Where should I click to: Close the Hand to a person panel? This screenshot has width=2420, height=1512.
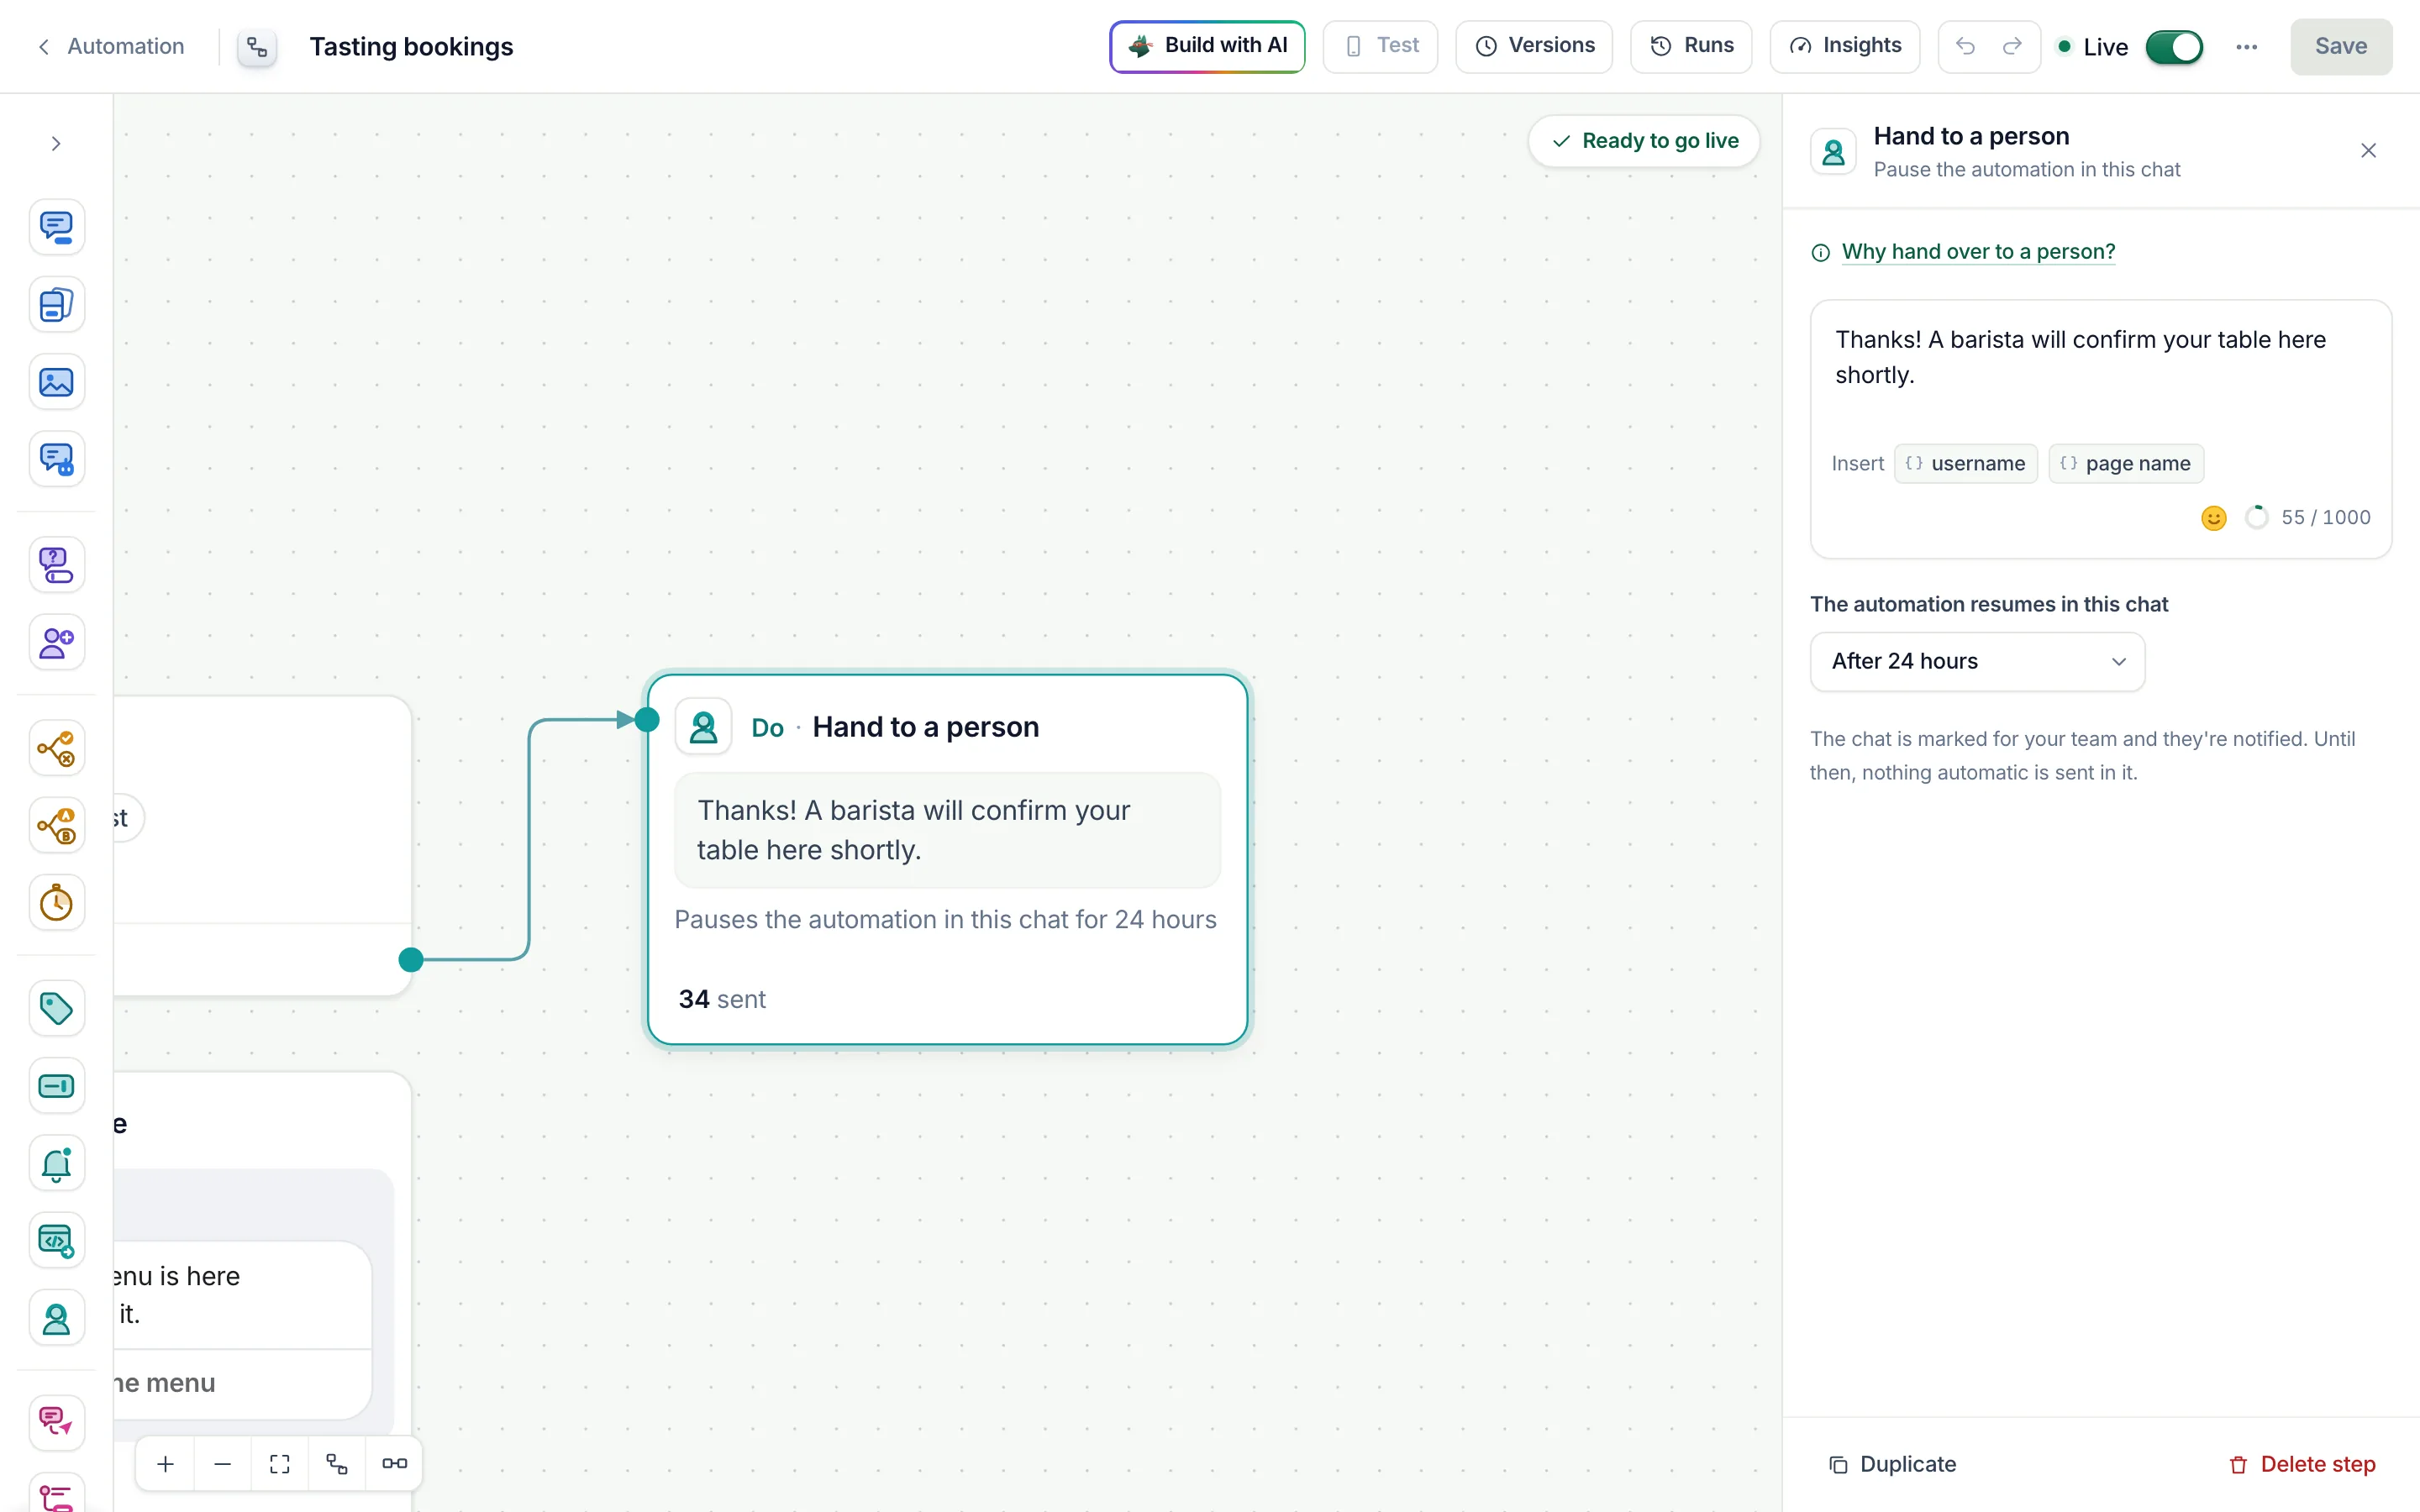click(x=2368, y=151)
